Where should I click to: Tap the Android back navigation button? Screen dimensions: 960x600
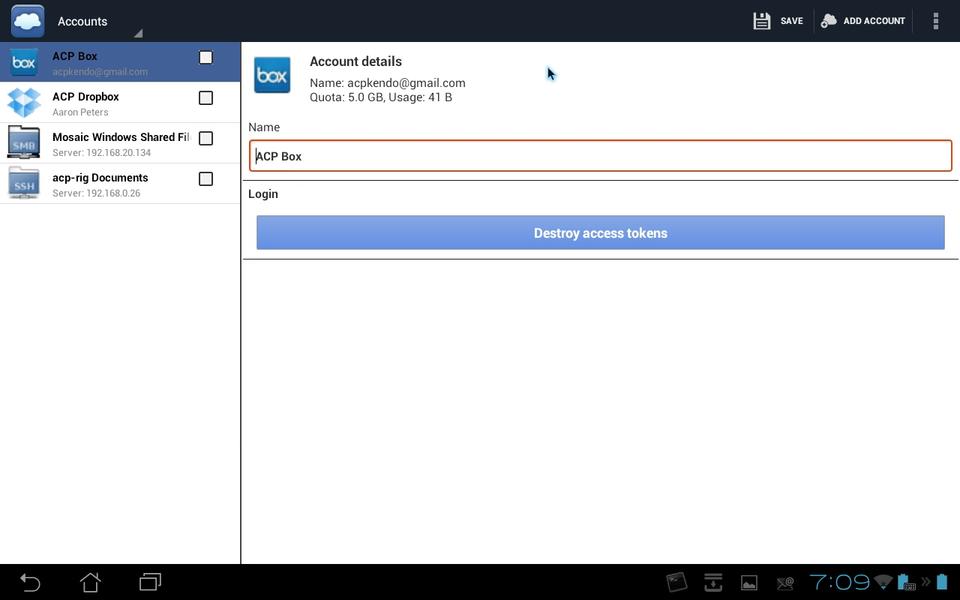31,582
